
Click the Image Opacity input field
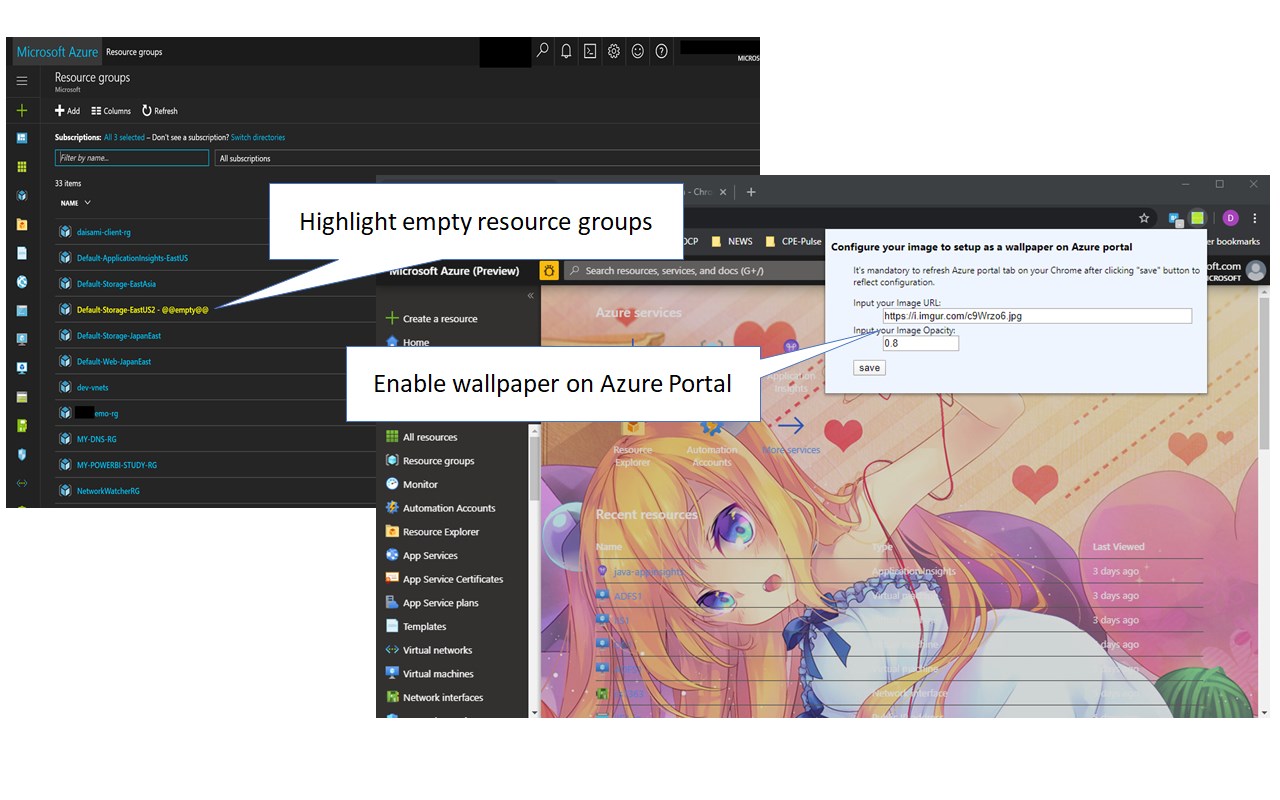coord(921,343)
